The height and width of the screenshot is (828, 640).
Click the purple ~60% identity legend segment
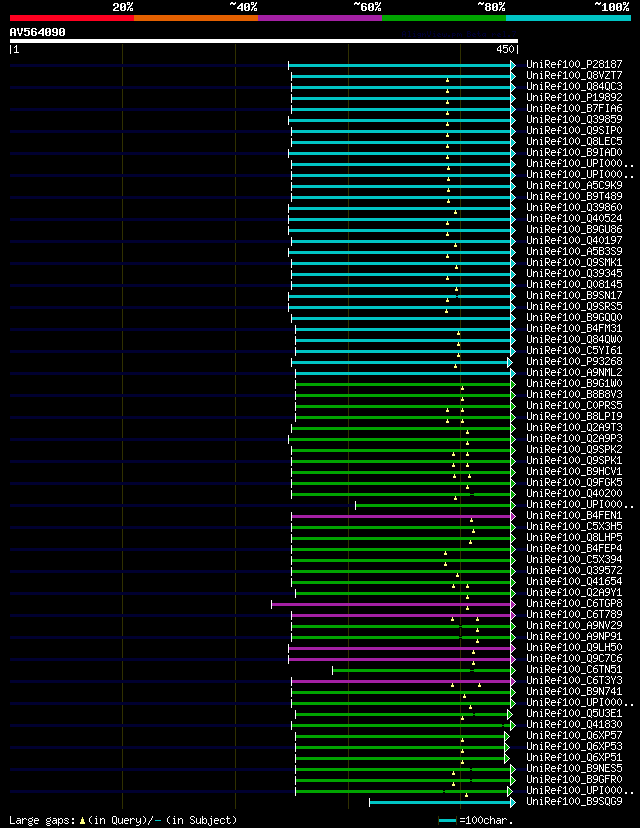point(320,18)
